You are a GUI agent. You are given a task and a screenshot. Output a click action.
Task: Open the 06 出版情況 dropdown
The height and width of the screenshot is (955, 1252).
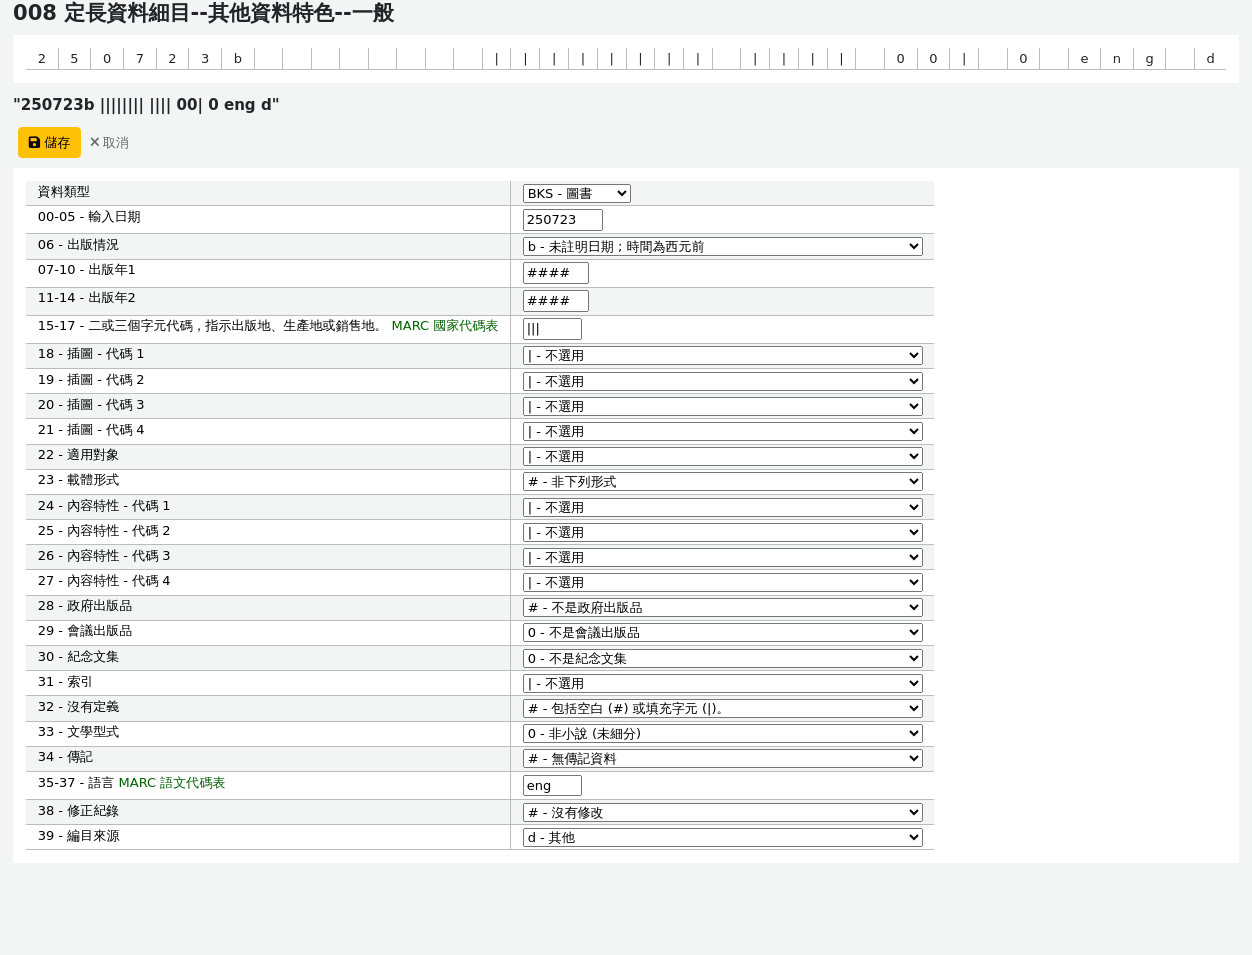(723, 246)
